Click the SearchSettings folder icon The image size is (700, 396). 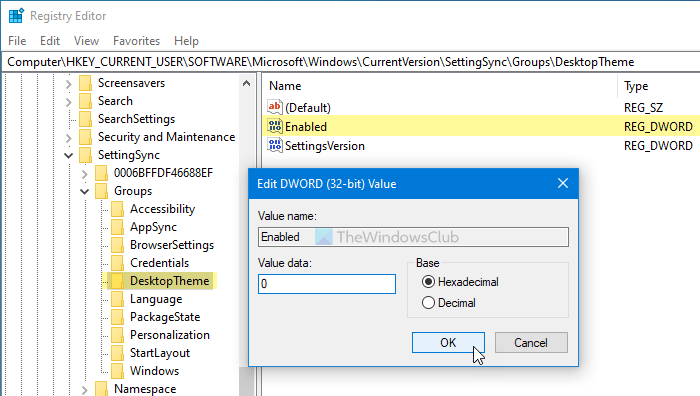[x=85, y=119]
